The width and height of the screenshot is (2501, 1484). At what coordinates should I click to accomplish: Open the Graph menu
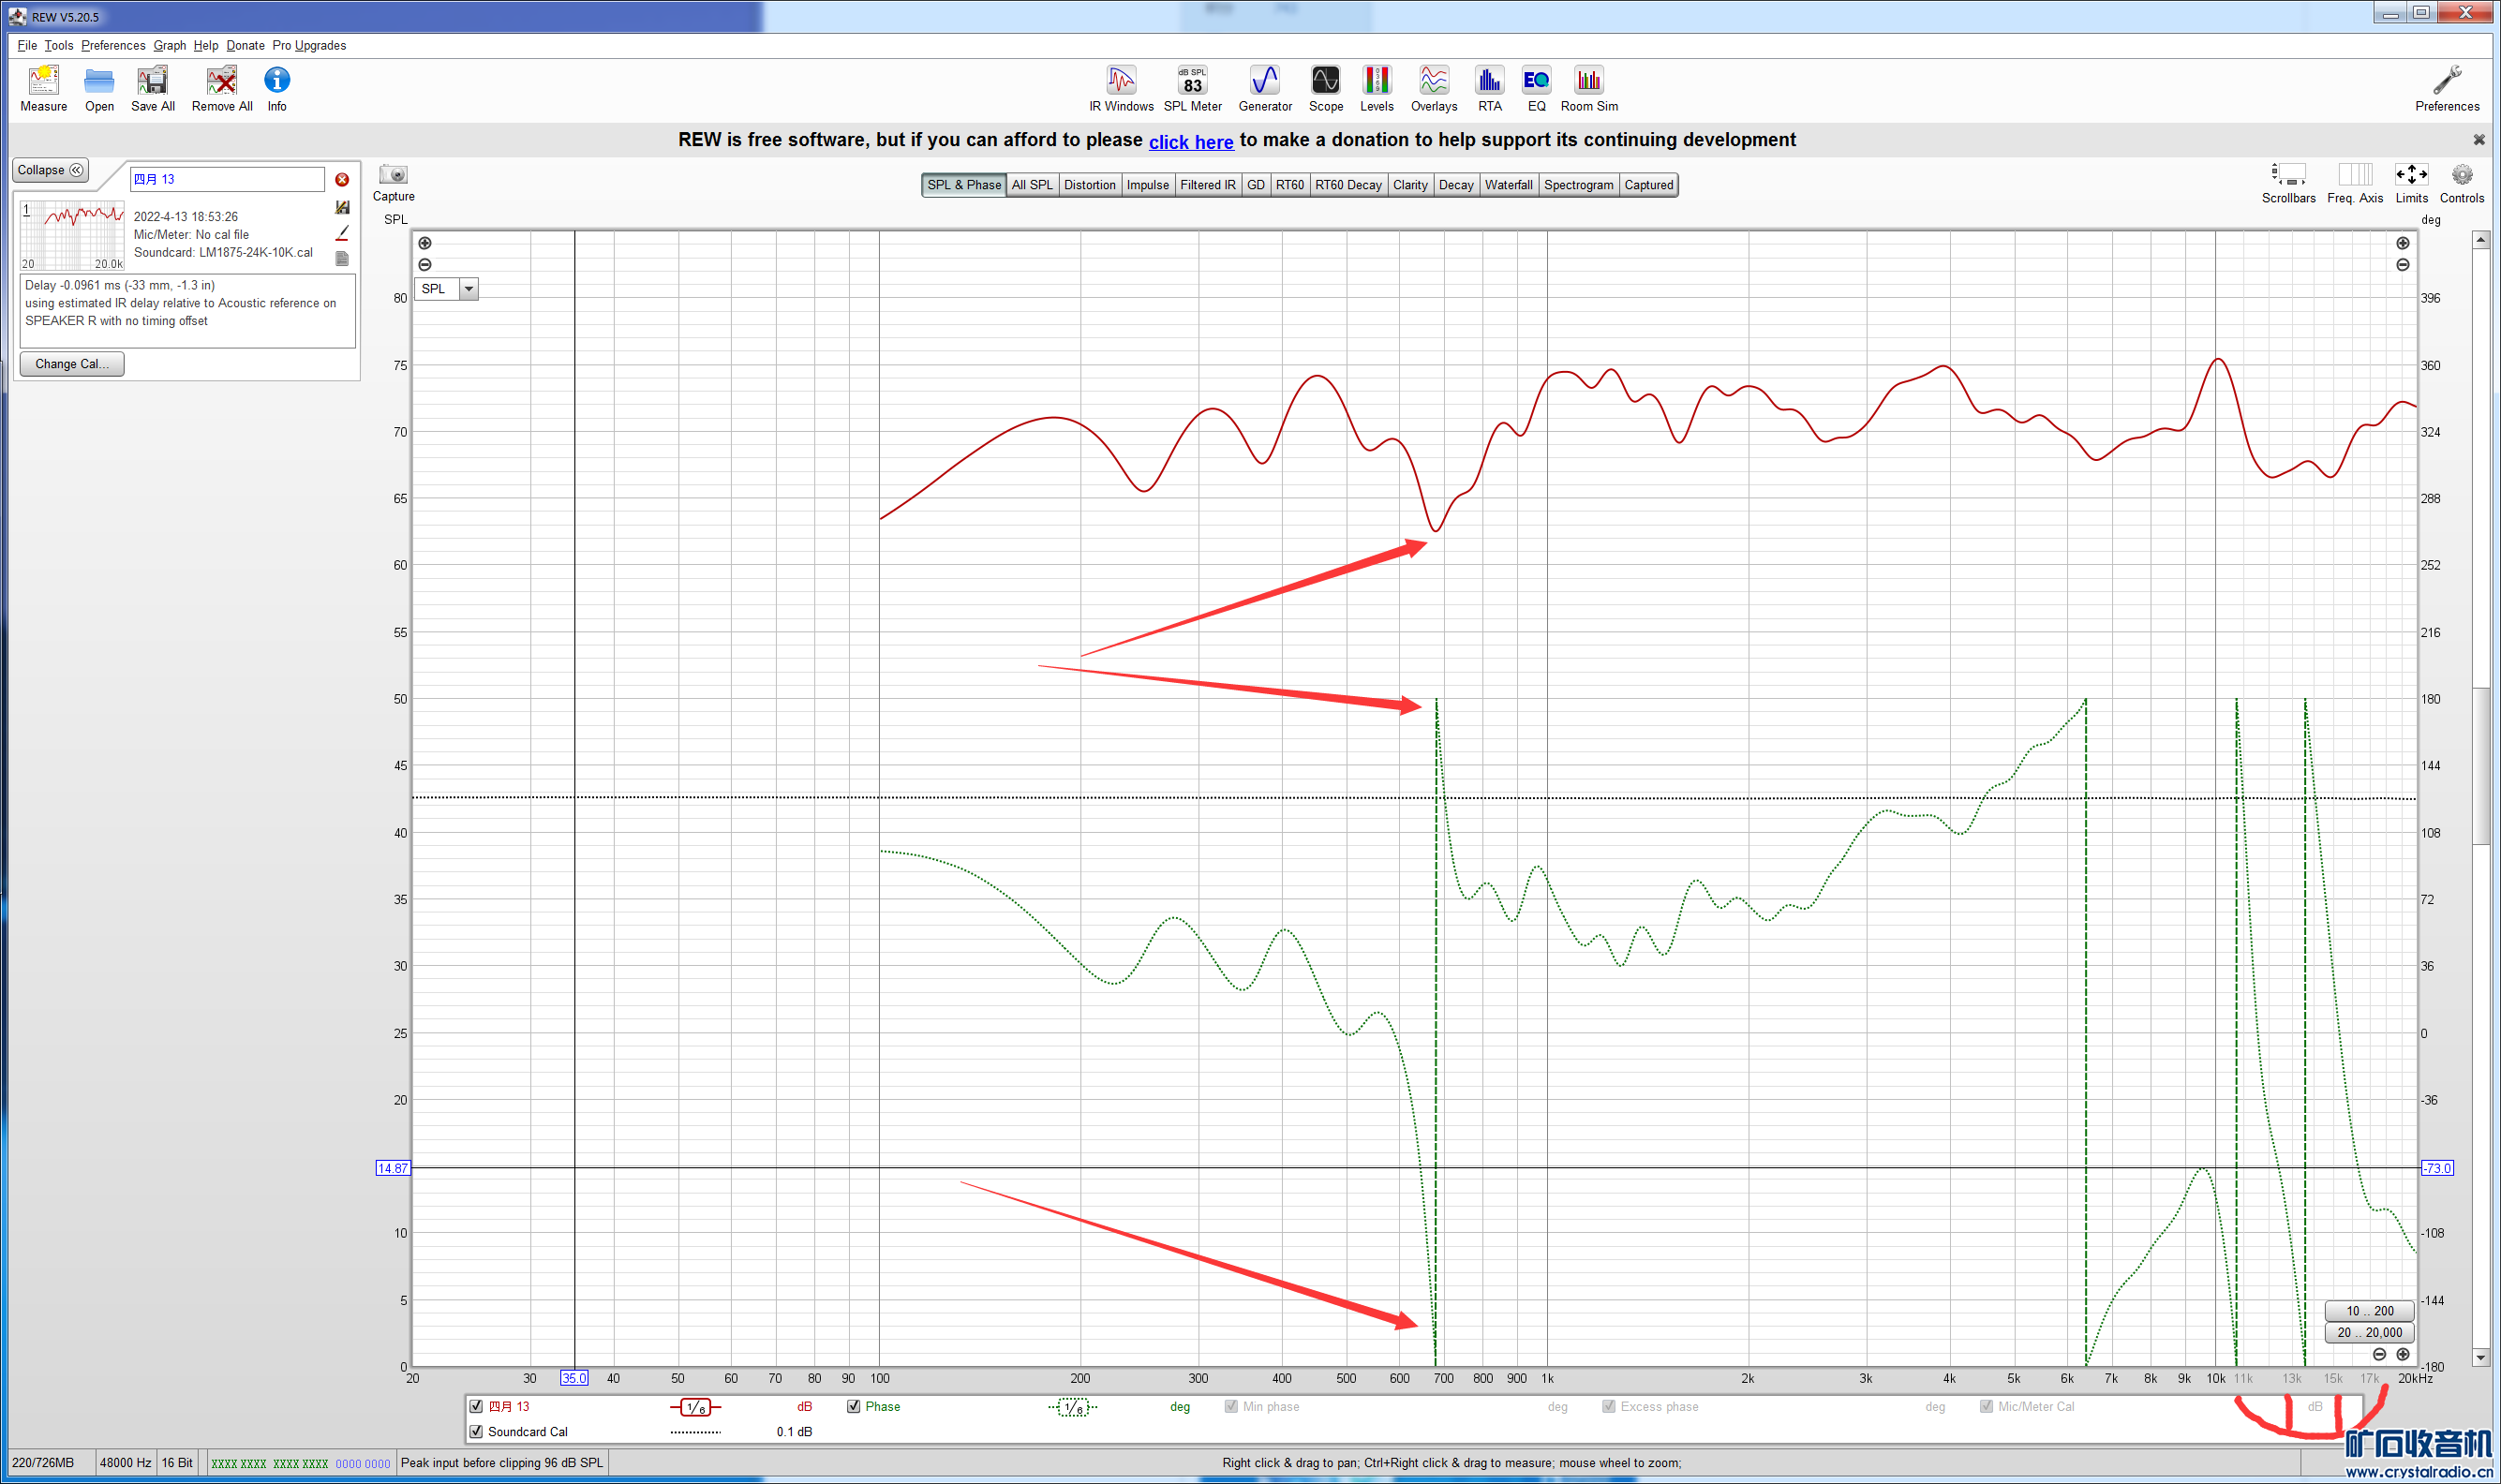click(x=169, y=45)
